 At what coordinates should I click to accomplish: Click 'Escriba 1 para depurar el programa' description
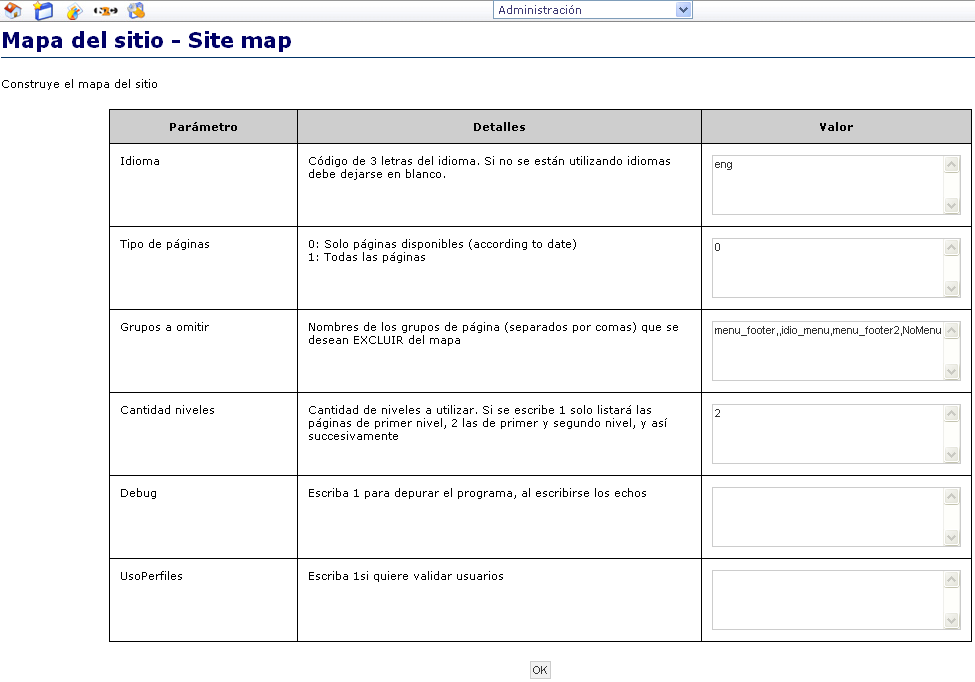click(477, 494)
